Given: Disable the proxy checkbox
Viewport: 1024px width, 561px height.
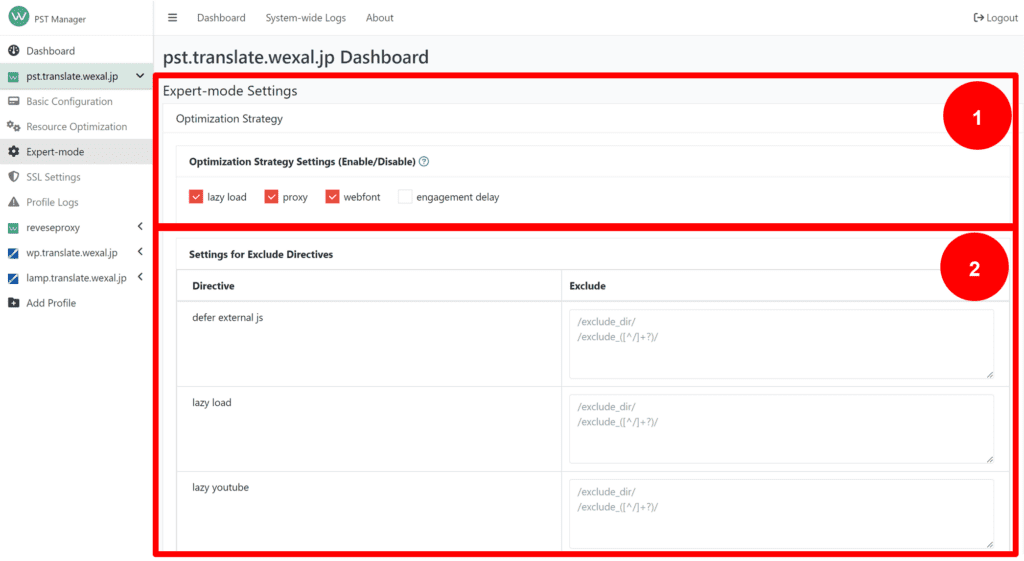Looking at the screenshot, I should click(271, 197).
